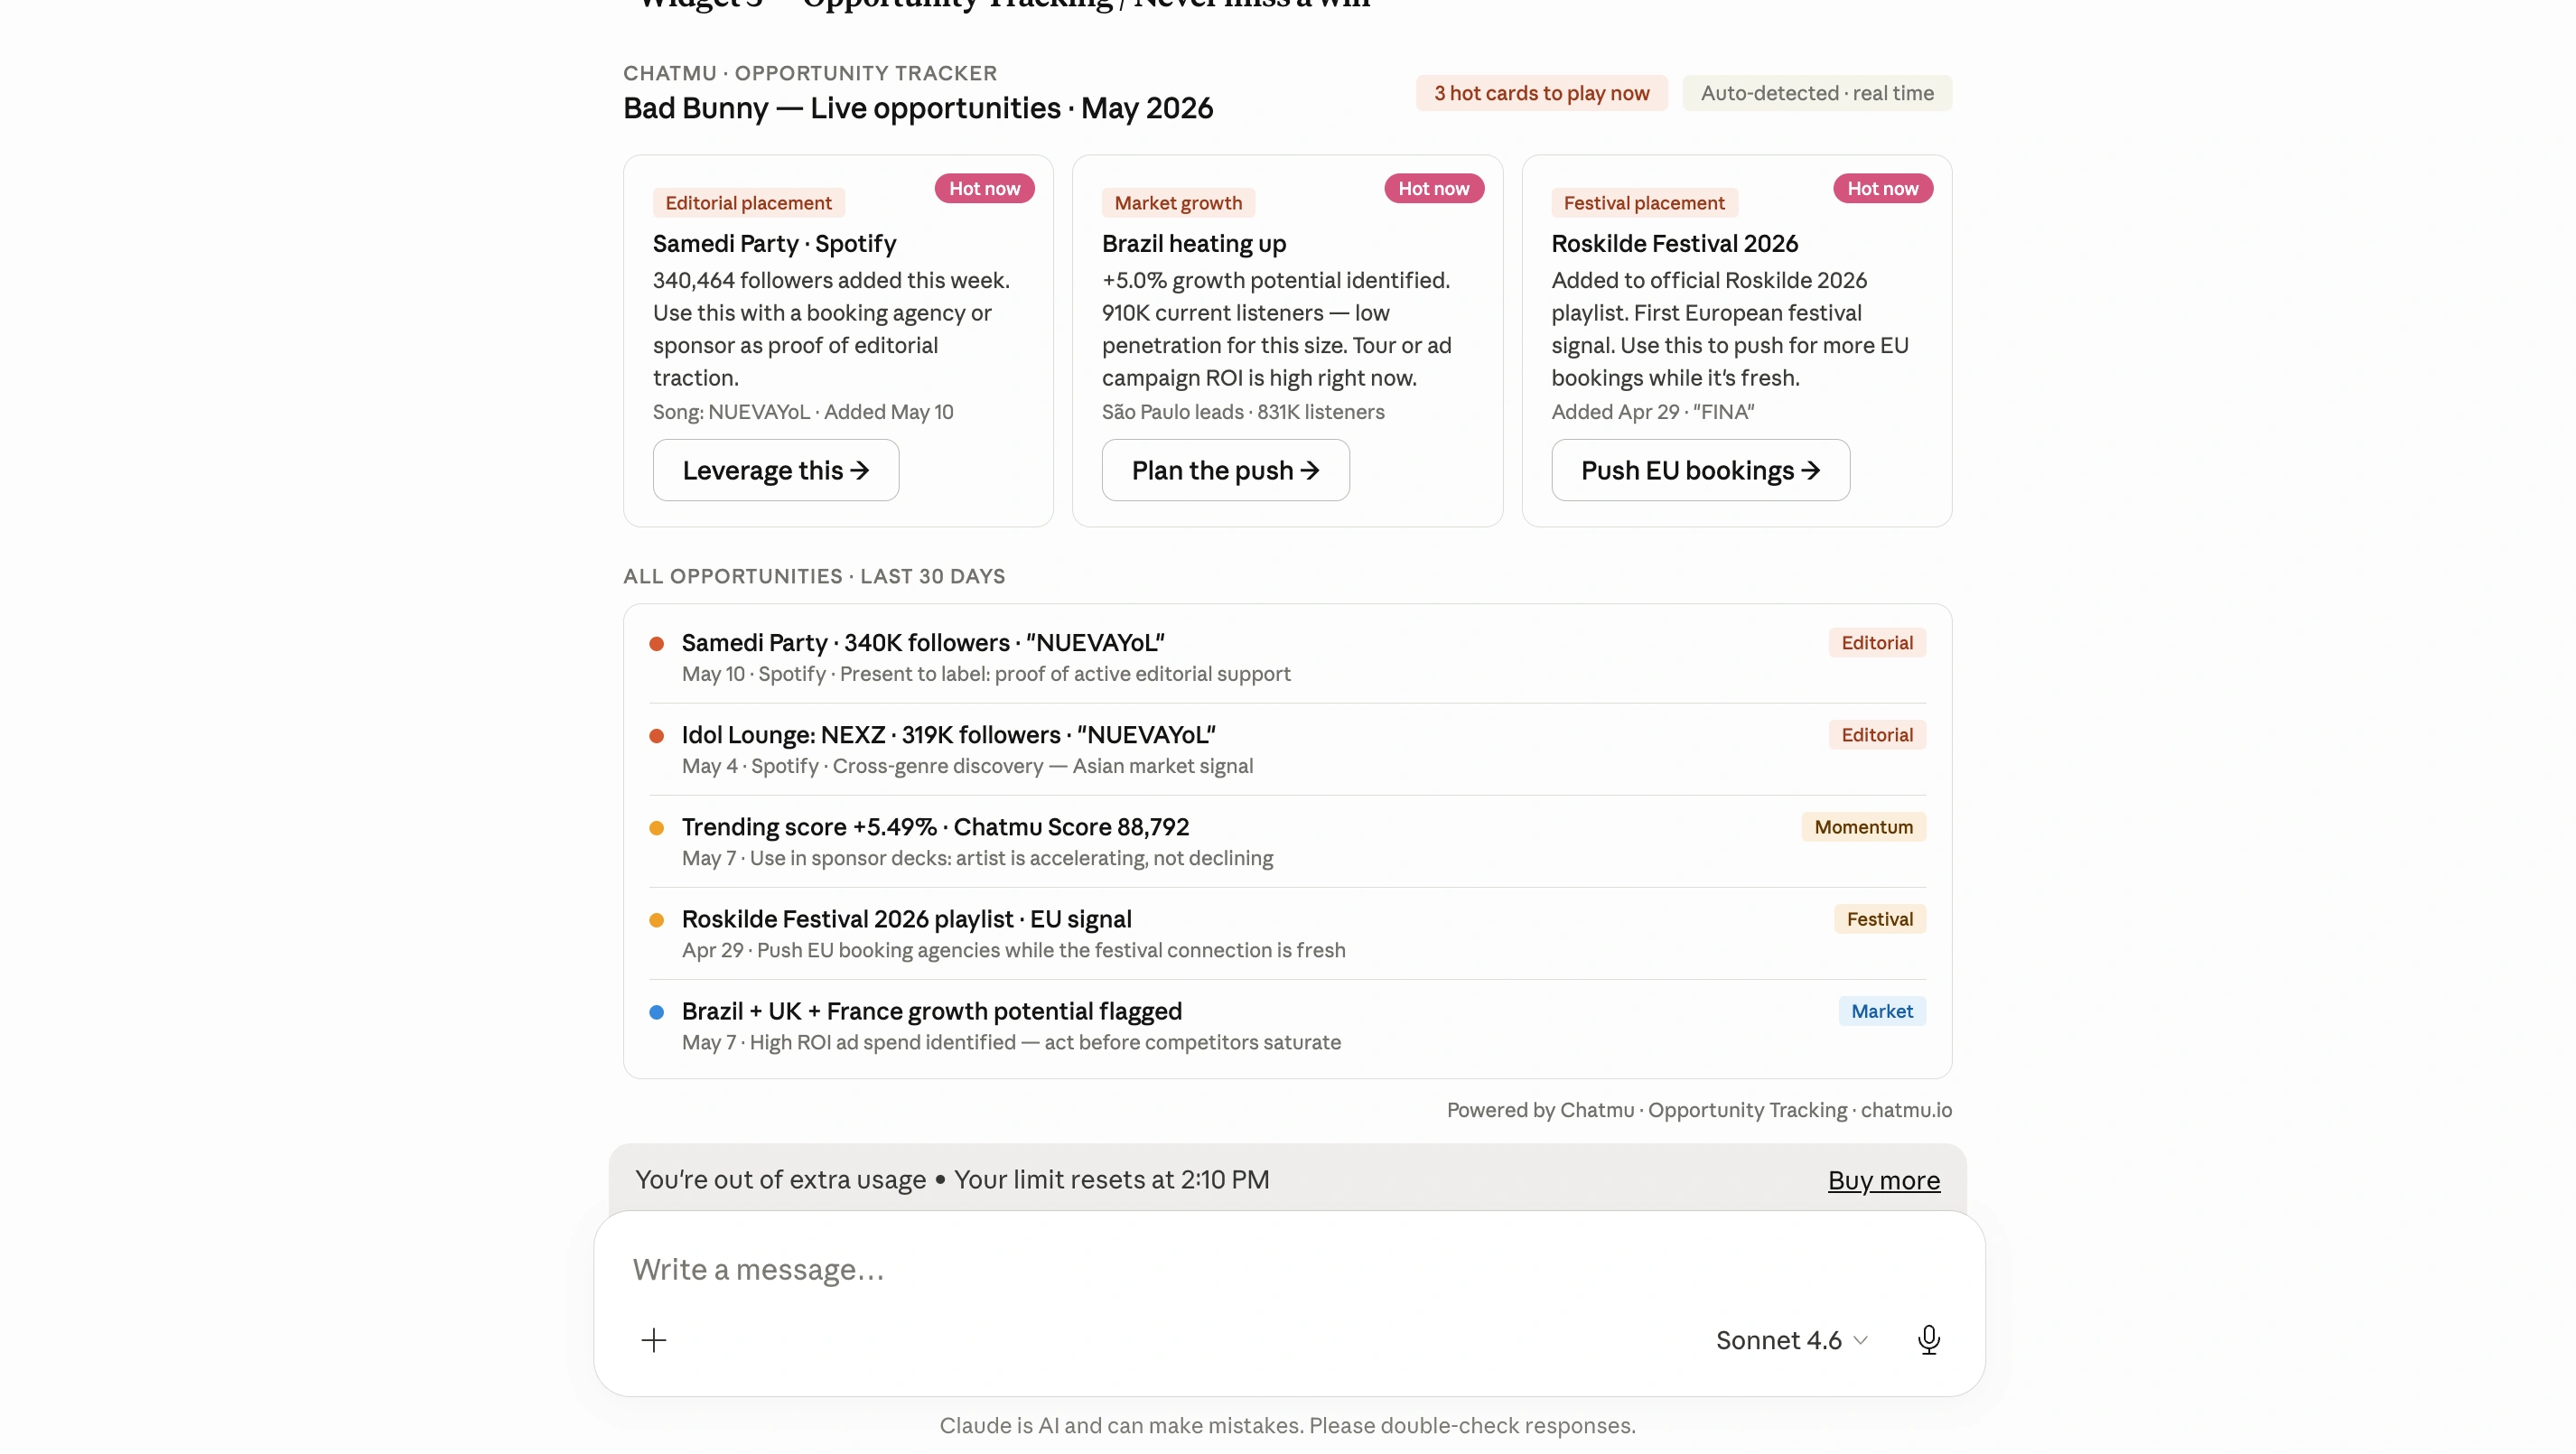
Task: Select the Market growth tag
Action: point(1178,203)
